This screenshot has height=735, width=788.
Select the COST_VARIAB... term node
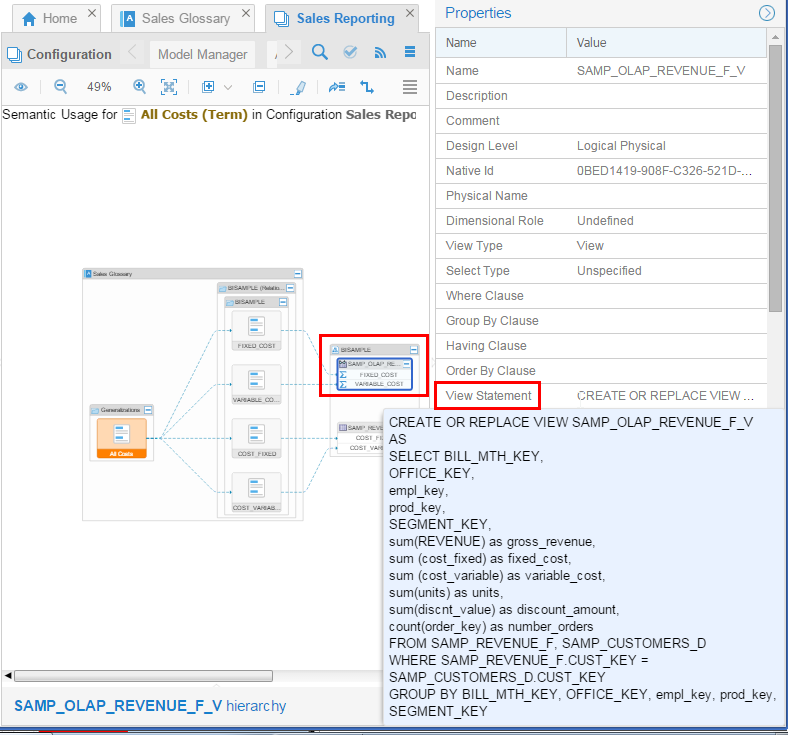[x=256, y=492]
